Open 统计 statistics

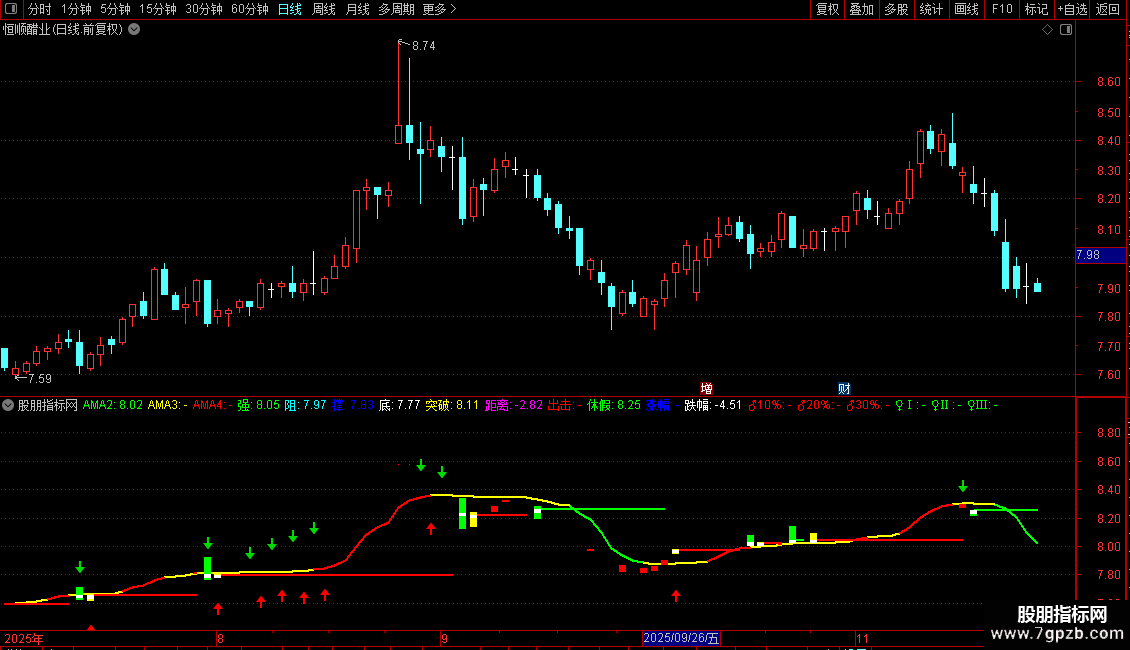pos(931,9)
